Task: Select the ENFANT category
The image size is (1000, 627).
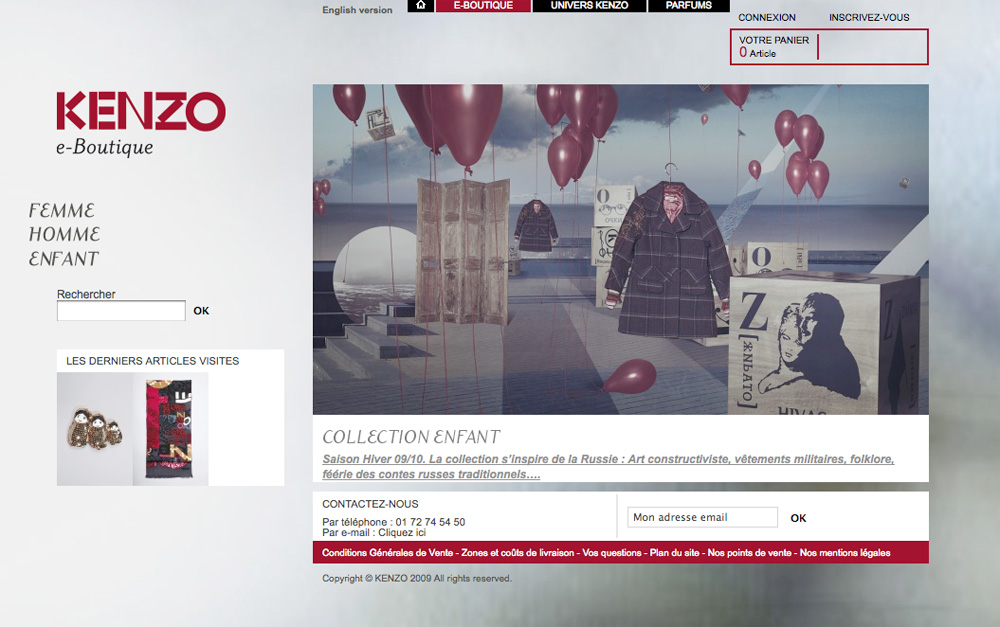Action: pos(64,259)
